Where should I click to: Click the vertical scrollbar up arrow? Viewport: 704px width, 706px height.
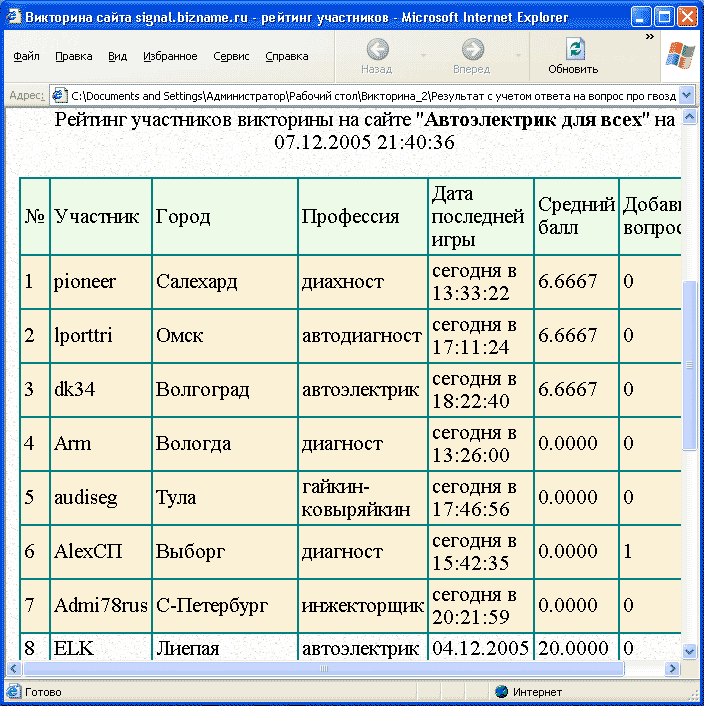coord(689,117)
